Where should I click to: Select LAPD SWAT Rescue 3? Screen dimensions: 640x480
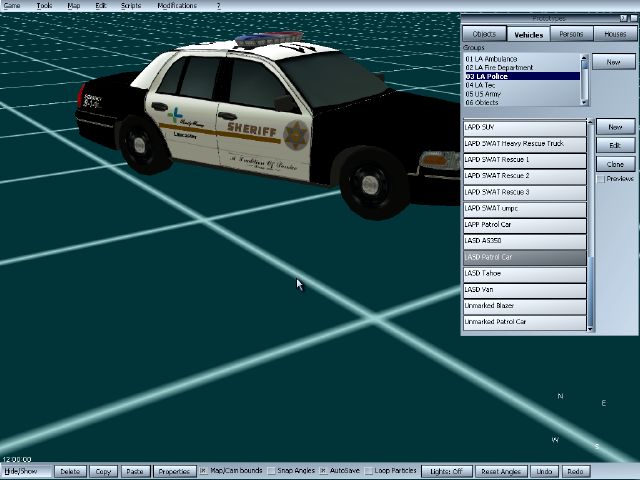click(524, 193)
